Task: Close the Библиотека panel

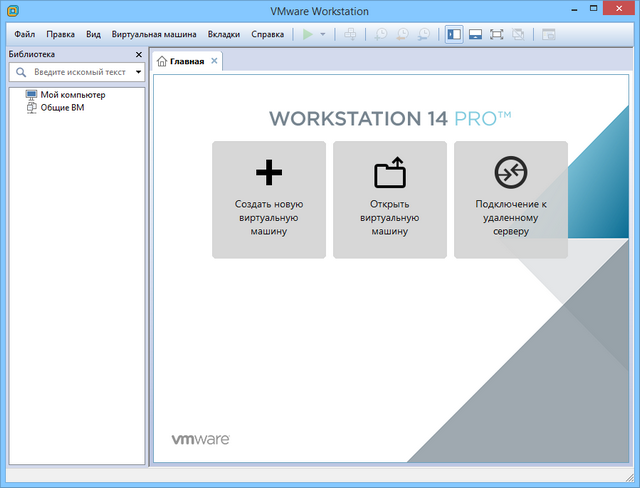Action: 139,54
